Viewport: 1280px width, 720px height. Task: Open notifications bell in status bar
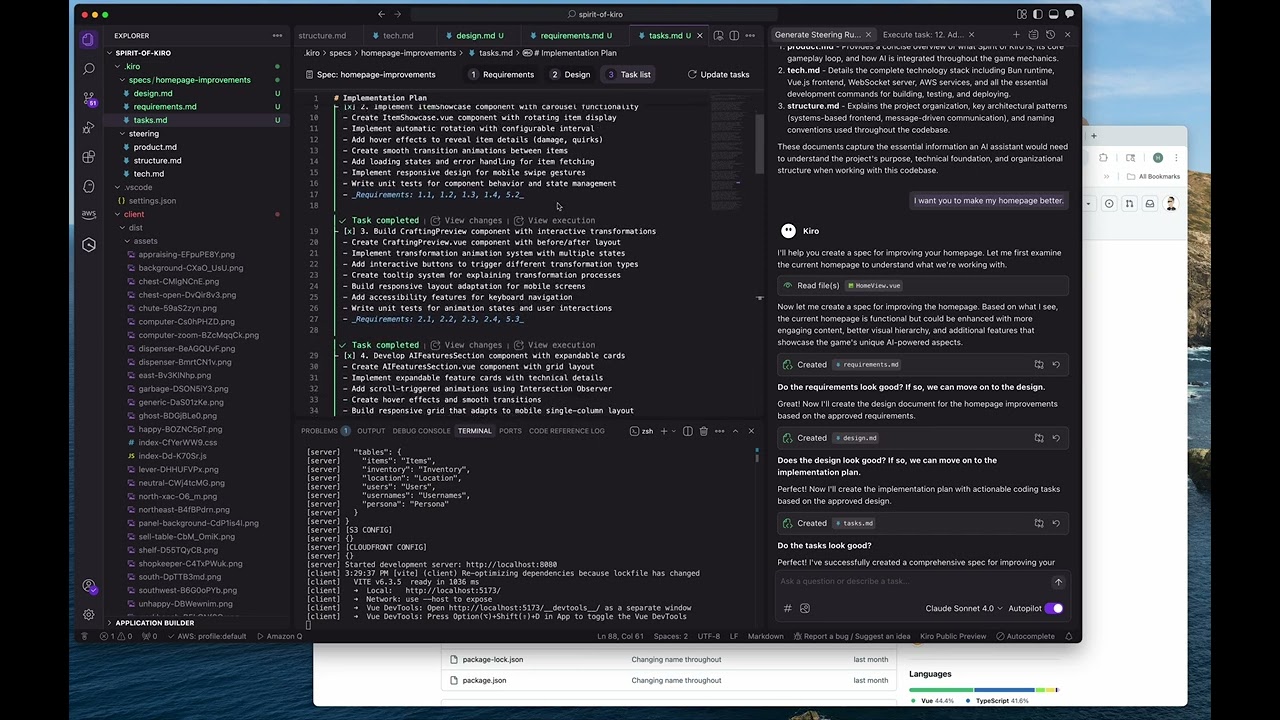[1069, 636]
